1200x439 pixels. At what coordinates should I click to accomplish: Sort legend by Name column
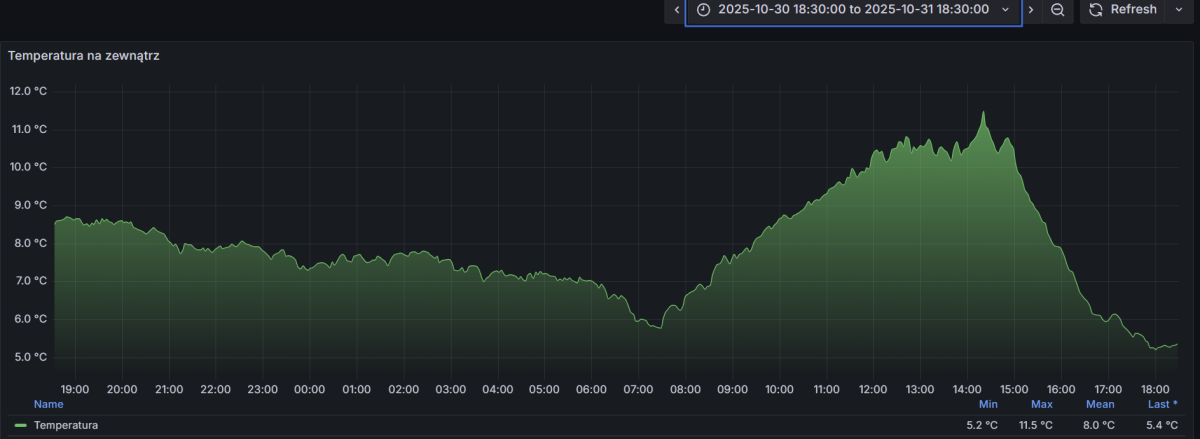coord(48,404)
